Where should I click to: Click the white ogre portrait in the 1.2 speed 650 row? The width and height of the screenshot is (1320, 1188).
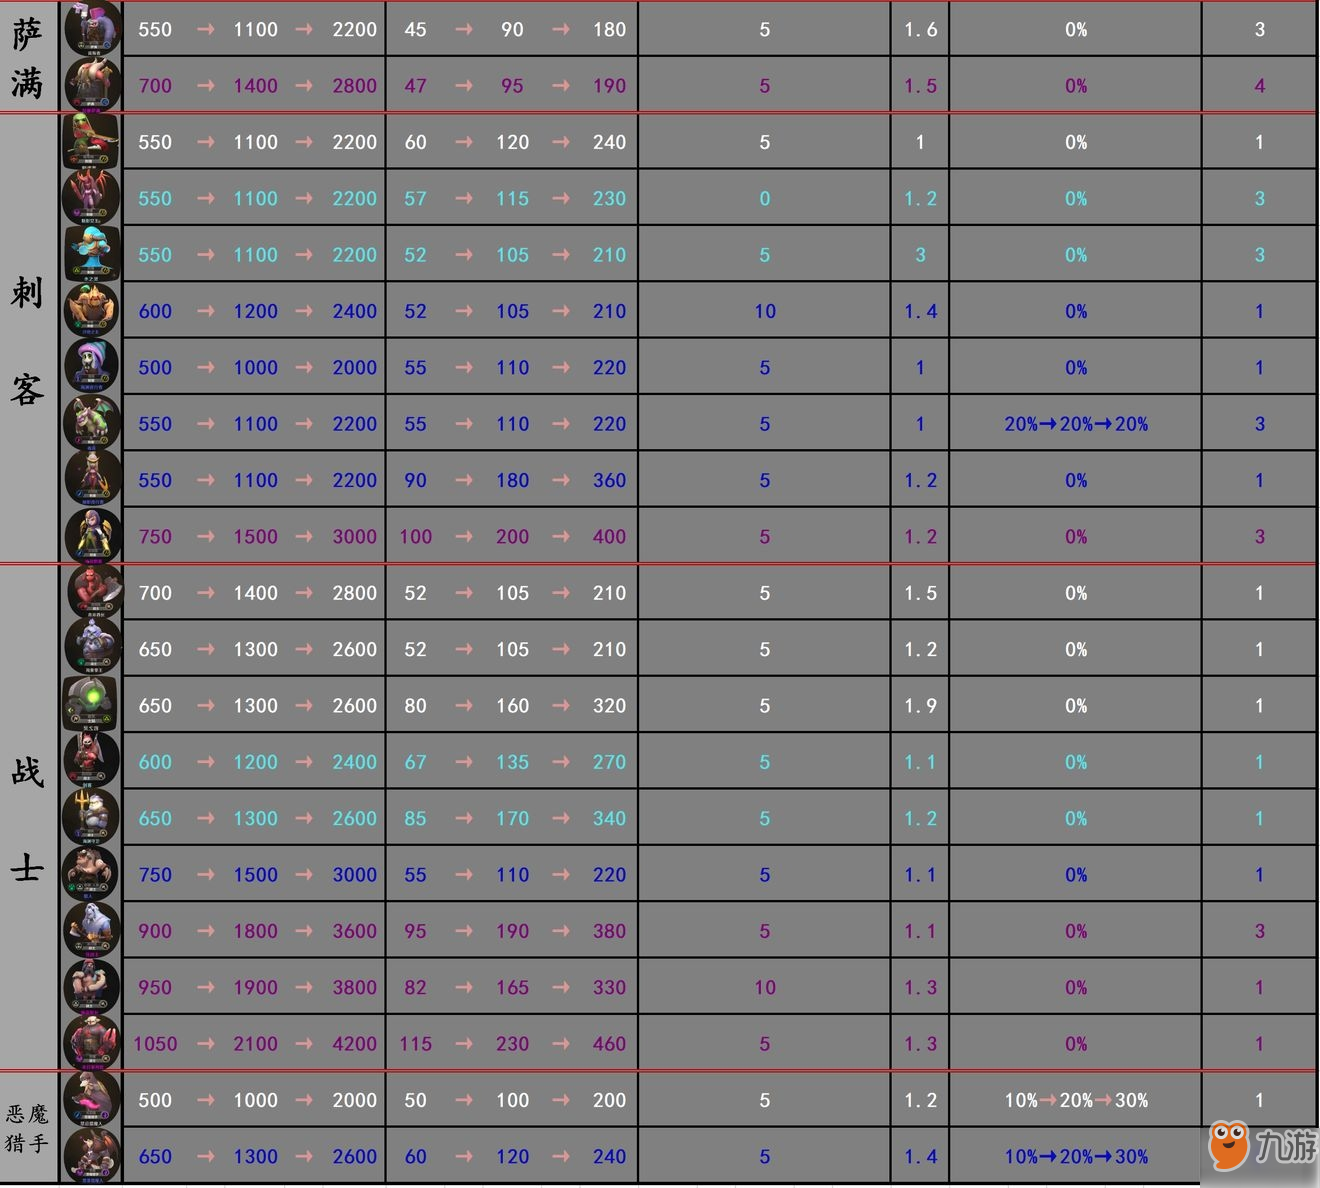click(x=93, y=648)
